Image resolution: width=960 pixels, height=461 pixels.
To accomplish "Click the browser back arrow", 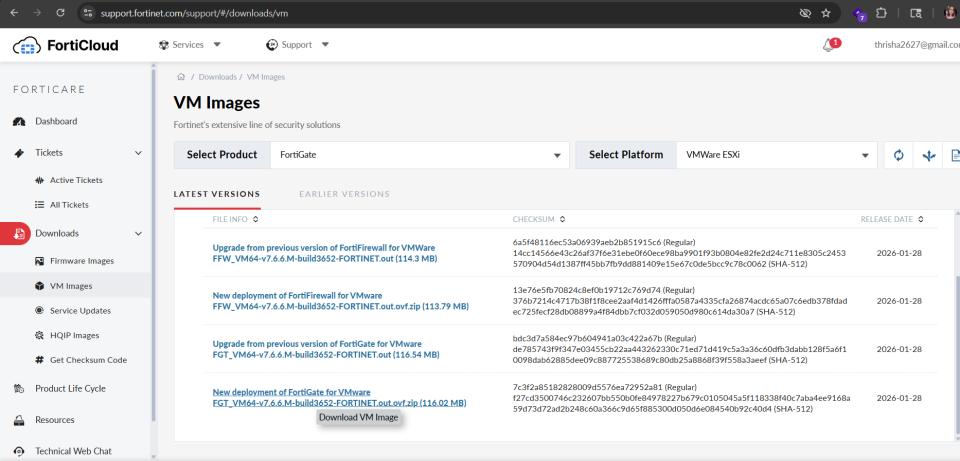I will [15, 12].
